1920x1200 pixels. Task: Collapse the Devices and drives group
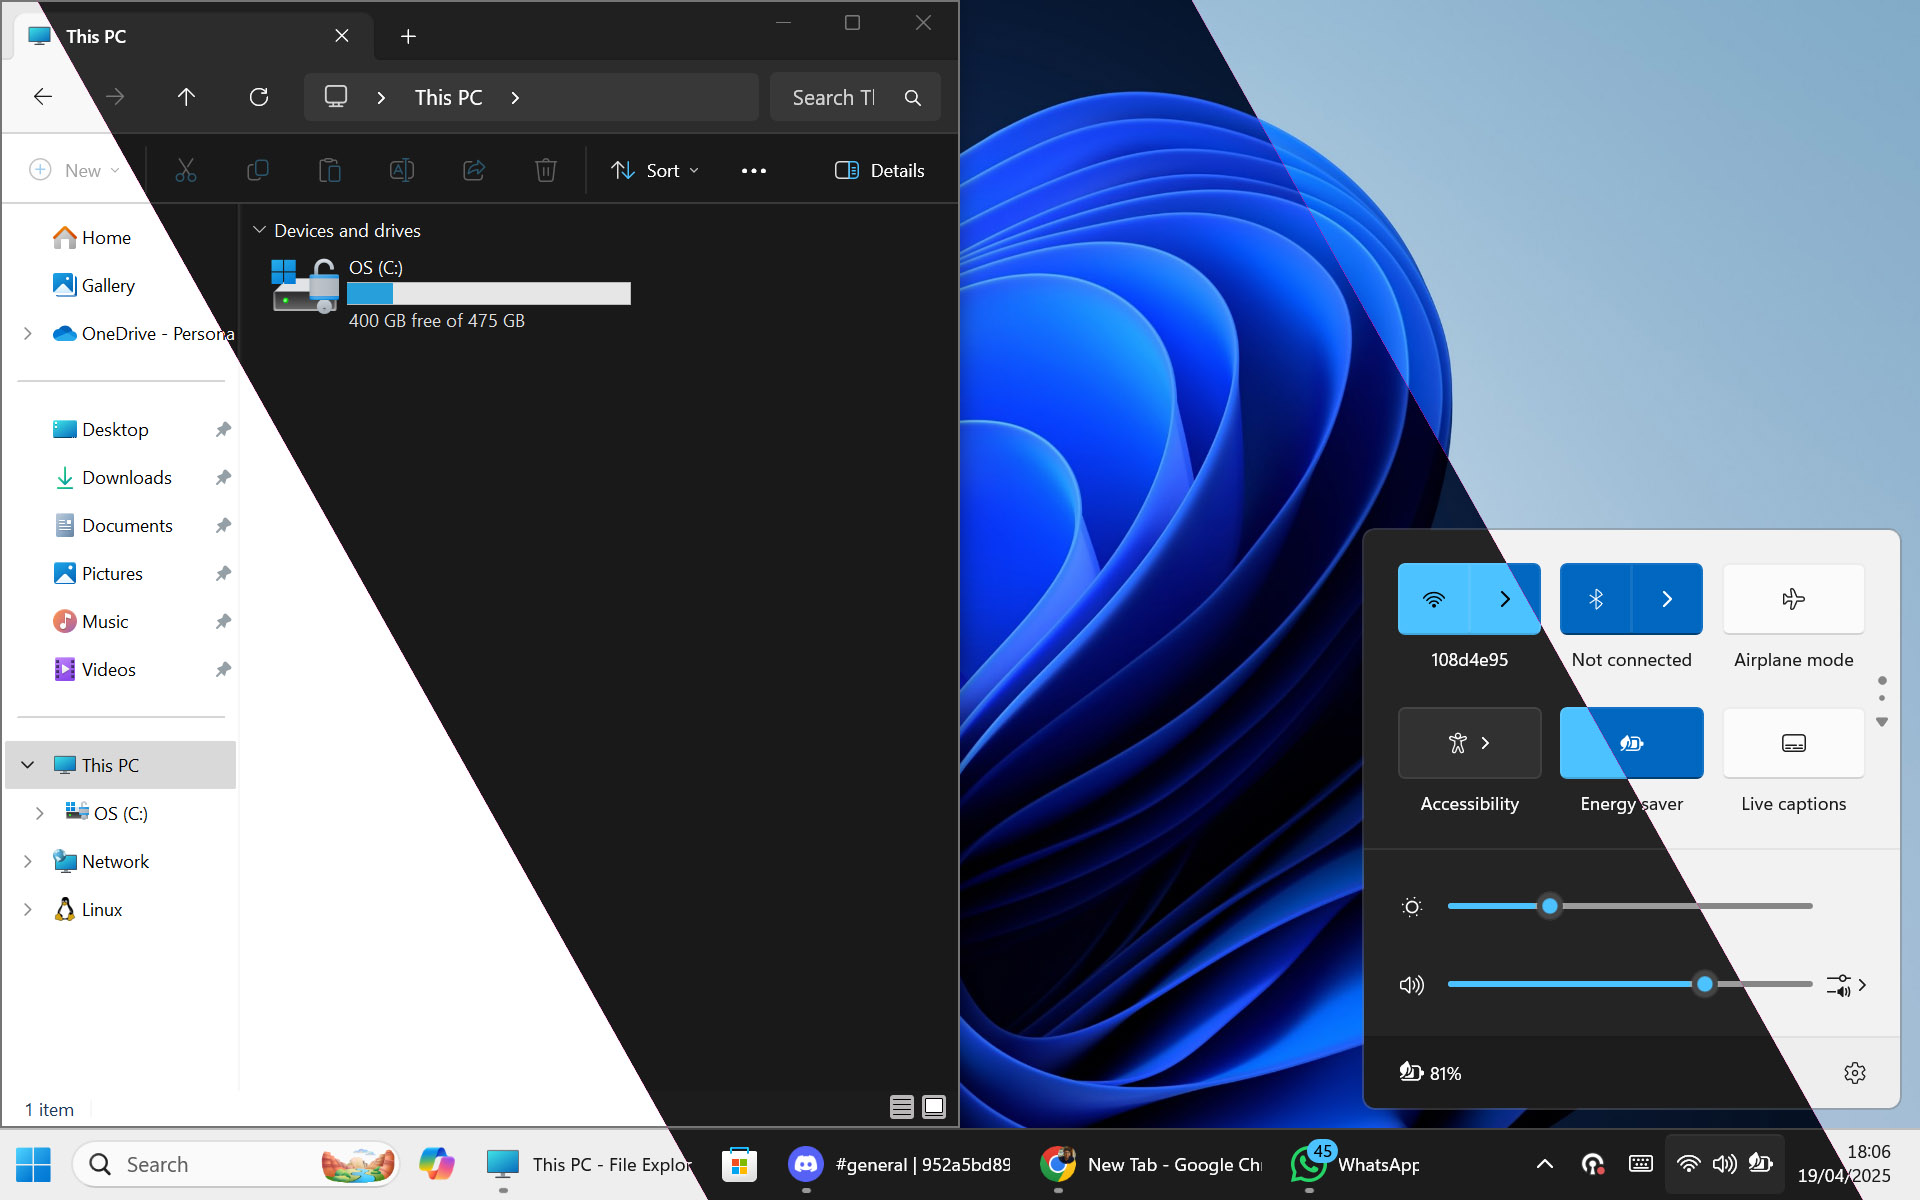point(259,231)
